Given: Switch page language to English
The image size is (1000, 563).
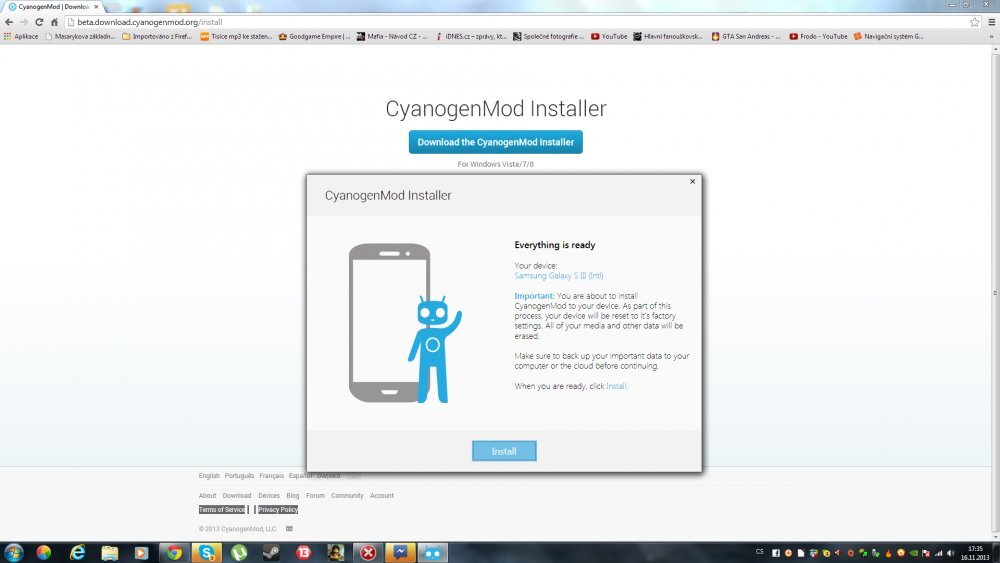Looking at the screenshot, I should tap(209, 476).
